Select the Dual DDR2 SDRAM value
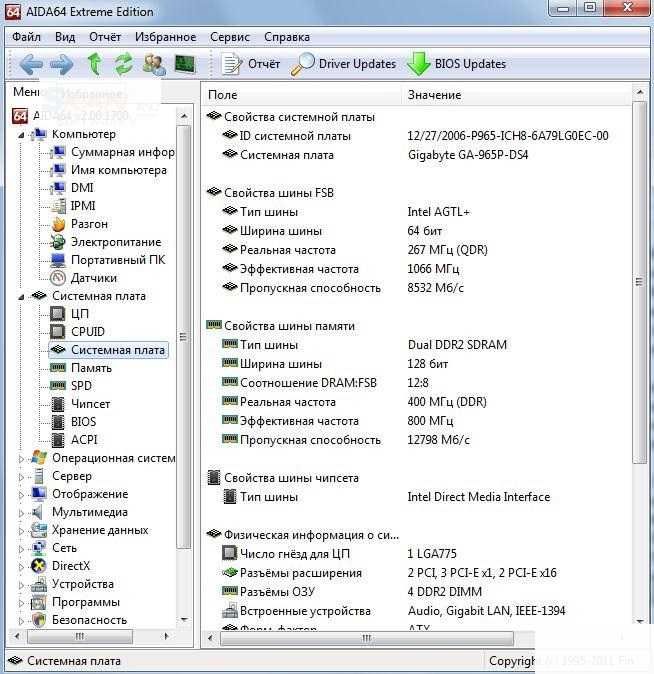Viewport: 654px width, 674px height. click(x=457, y=345)
